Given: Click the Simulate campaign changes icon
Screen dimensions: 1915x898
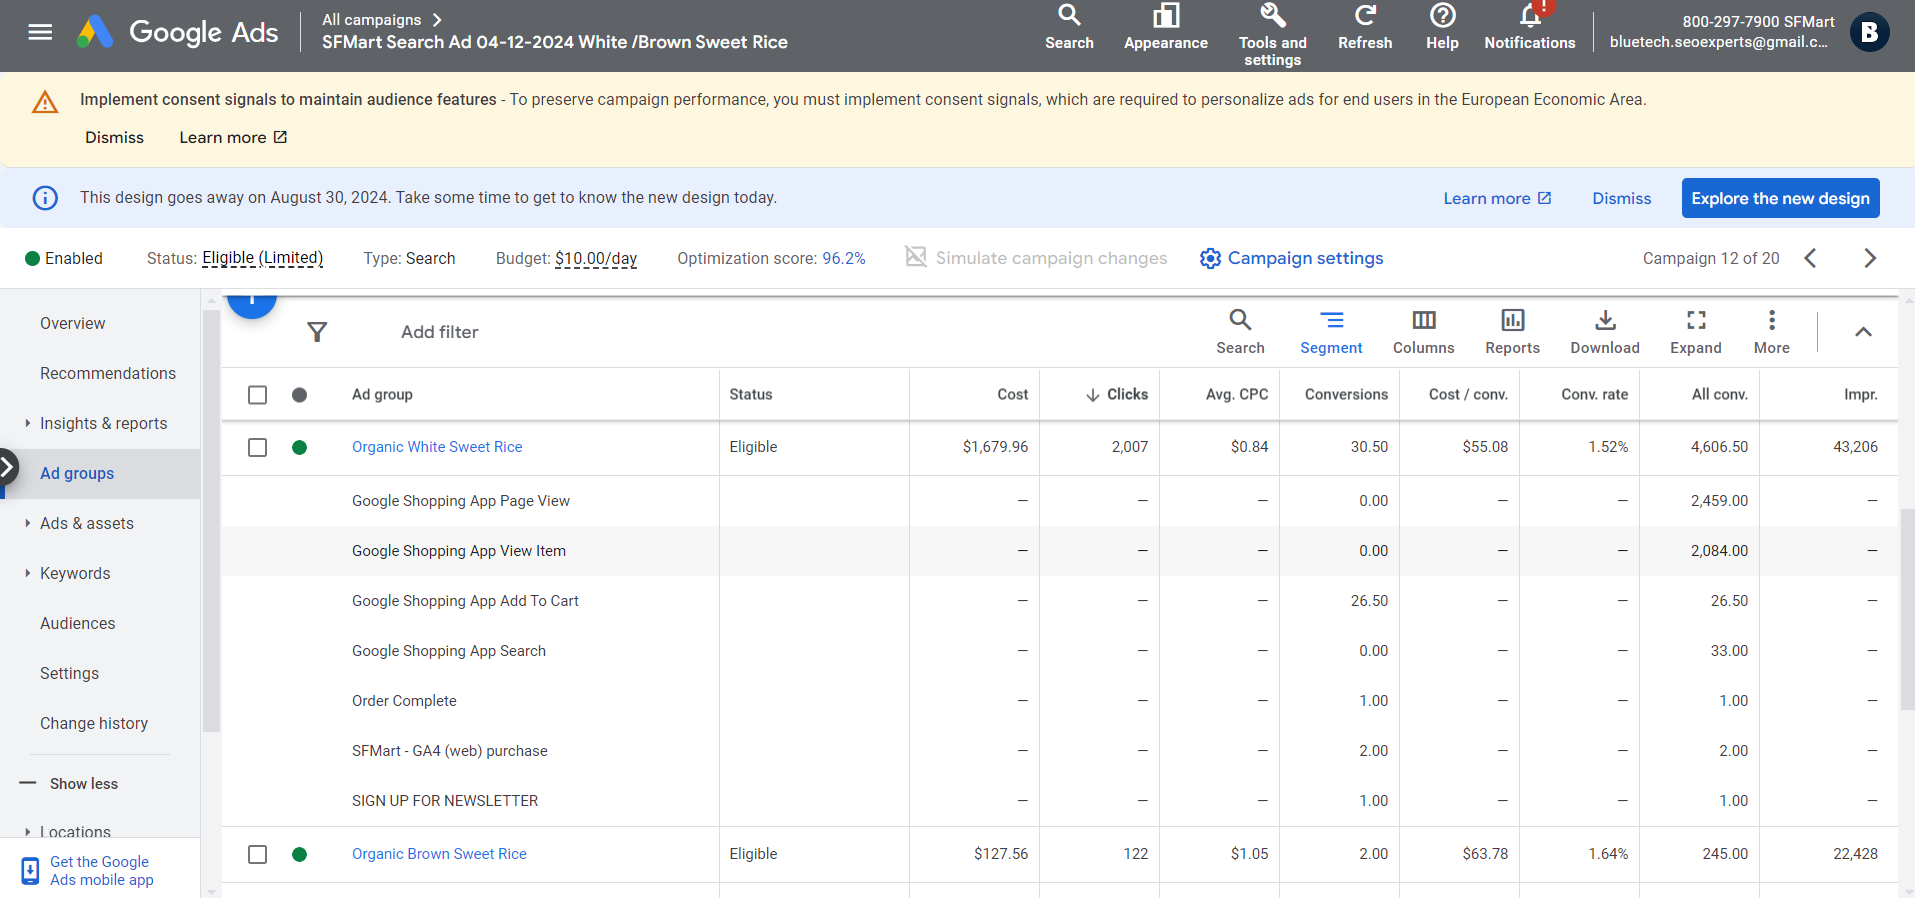Looking at the screenshot, I should pos(915,257).
